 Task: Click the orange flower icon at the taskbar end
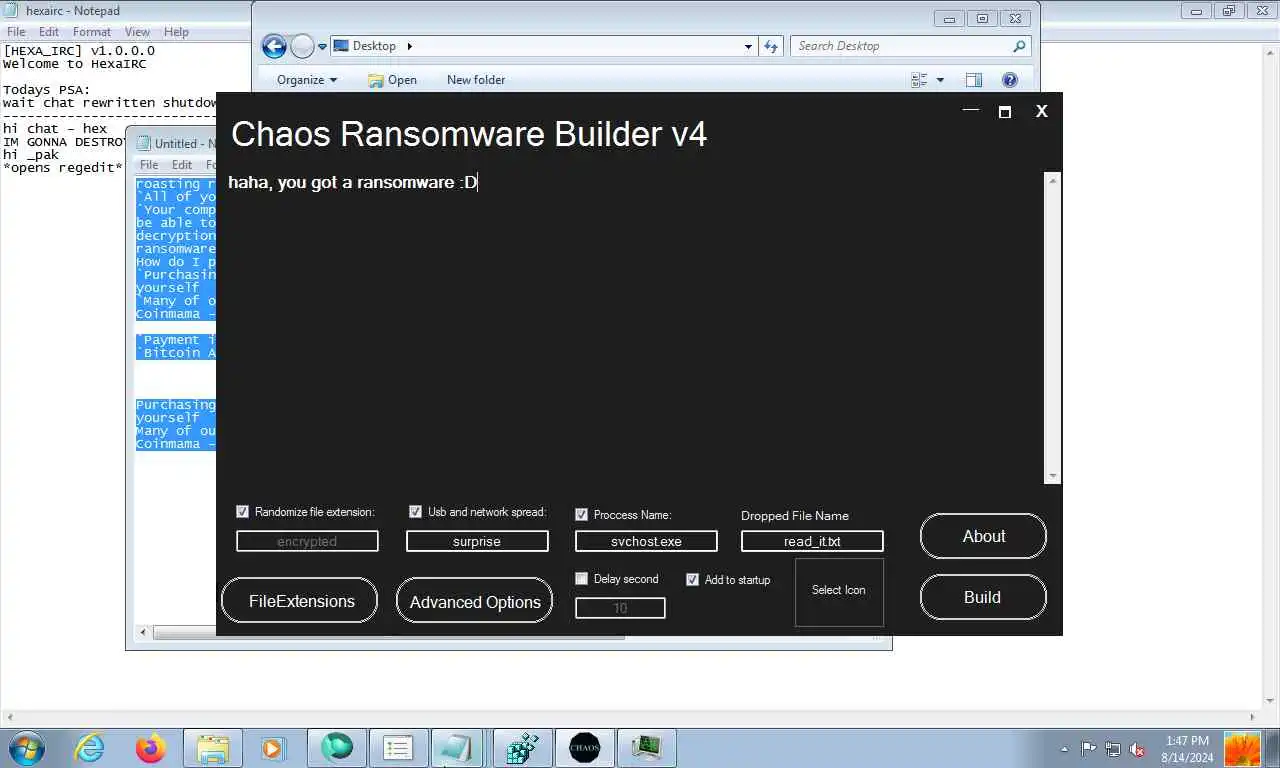coord(1242,749)
